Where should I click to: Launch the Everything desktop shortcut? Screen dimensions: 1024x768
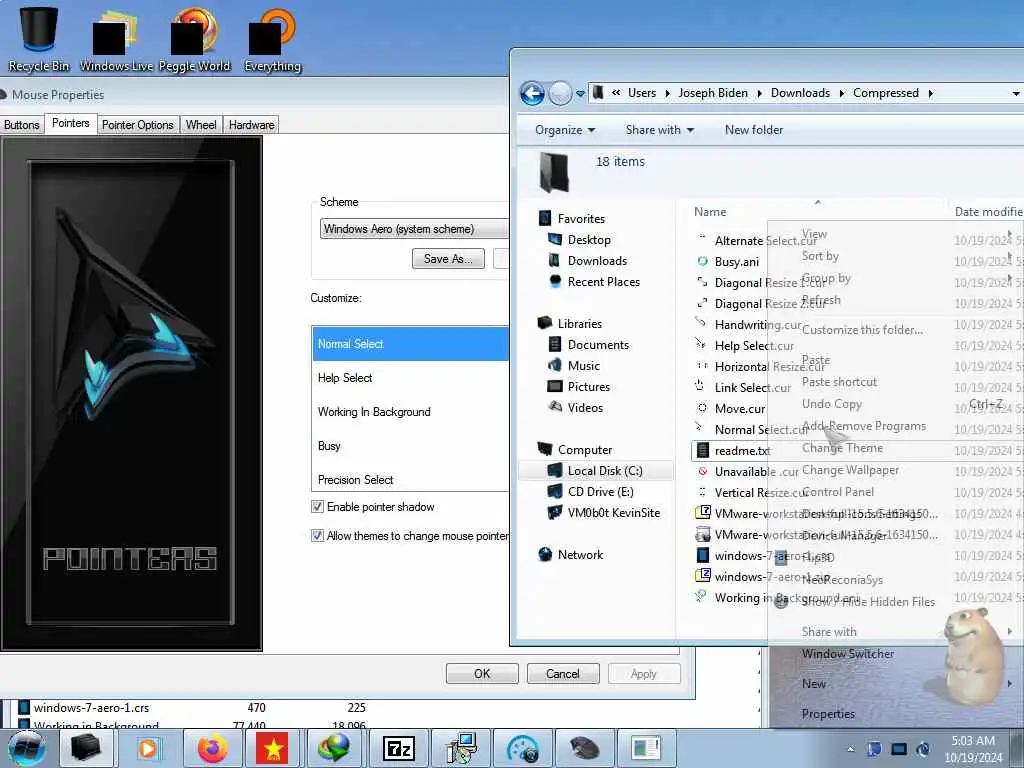coord(272,39)
